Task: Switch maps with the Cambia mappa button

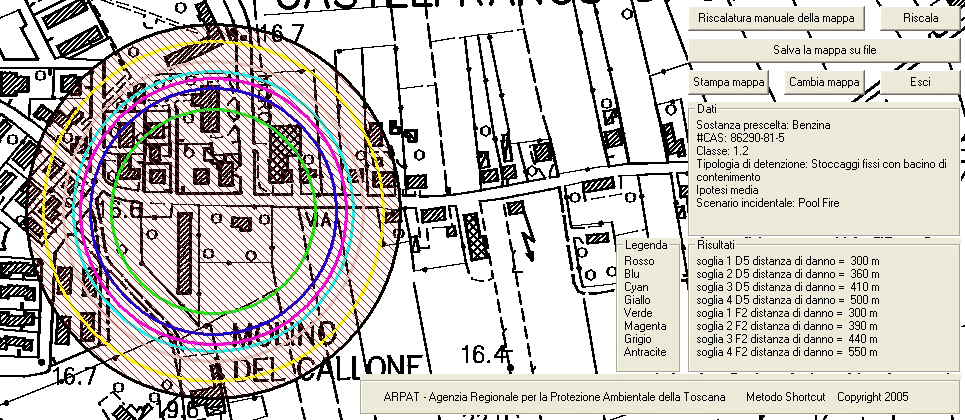Action: pyautogui.click(x=824, y=82)
